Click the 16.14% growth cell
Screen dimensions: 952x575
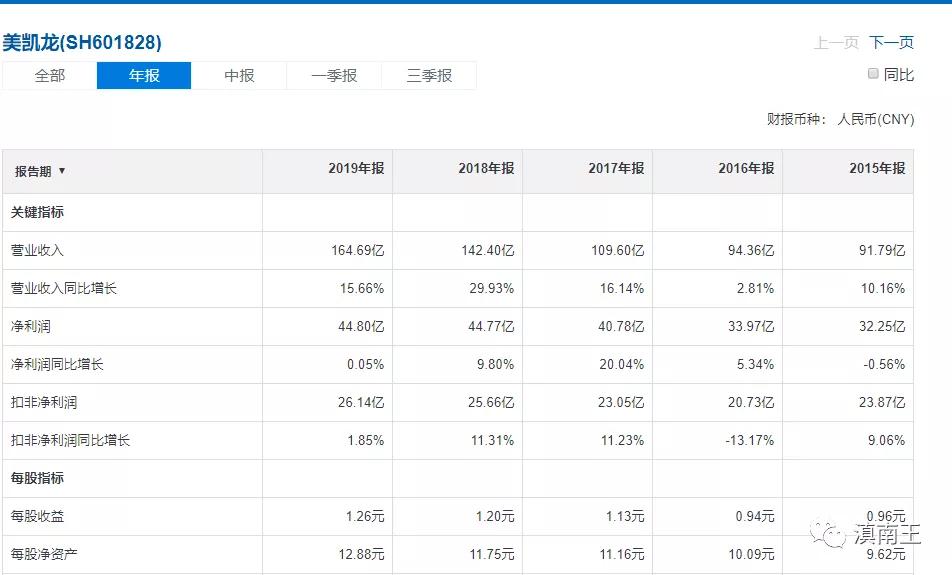pyautogui.click(x=622, y=288)
